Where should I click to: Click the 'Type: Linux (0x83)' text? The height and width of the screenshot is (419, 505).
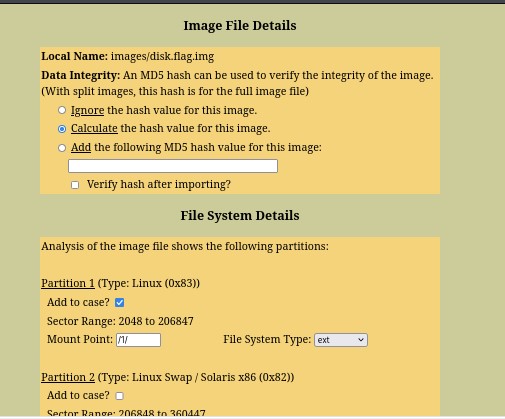(149, 283)
